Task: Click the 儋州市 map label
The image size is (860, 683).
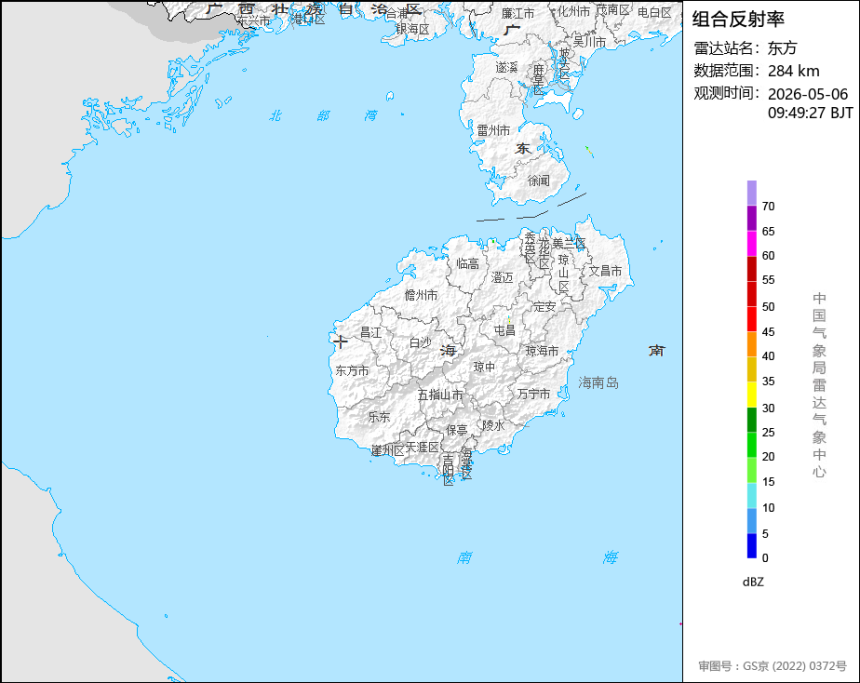Action: (x=421, y=296)
